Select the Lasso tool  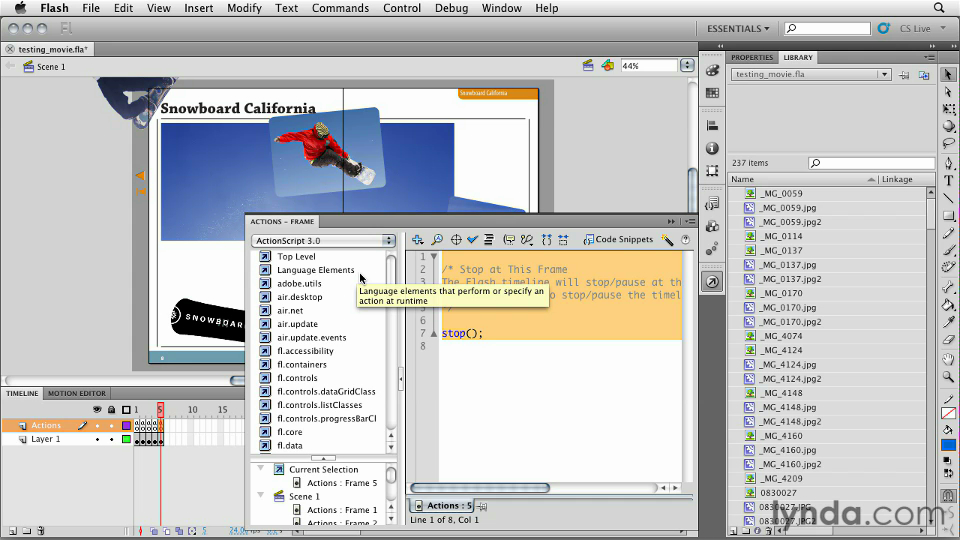(948, 143)
